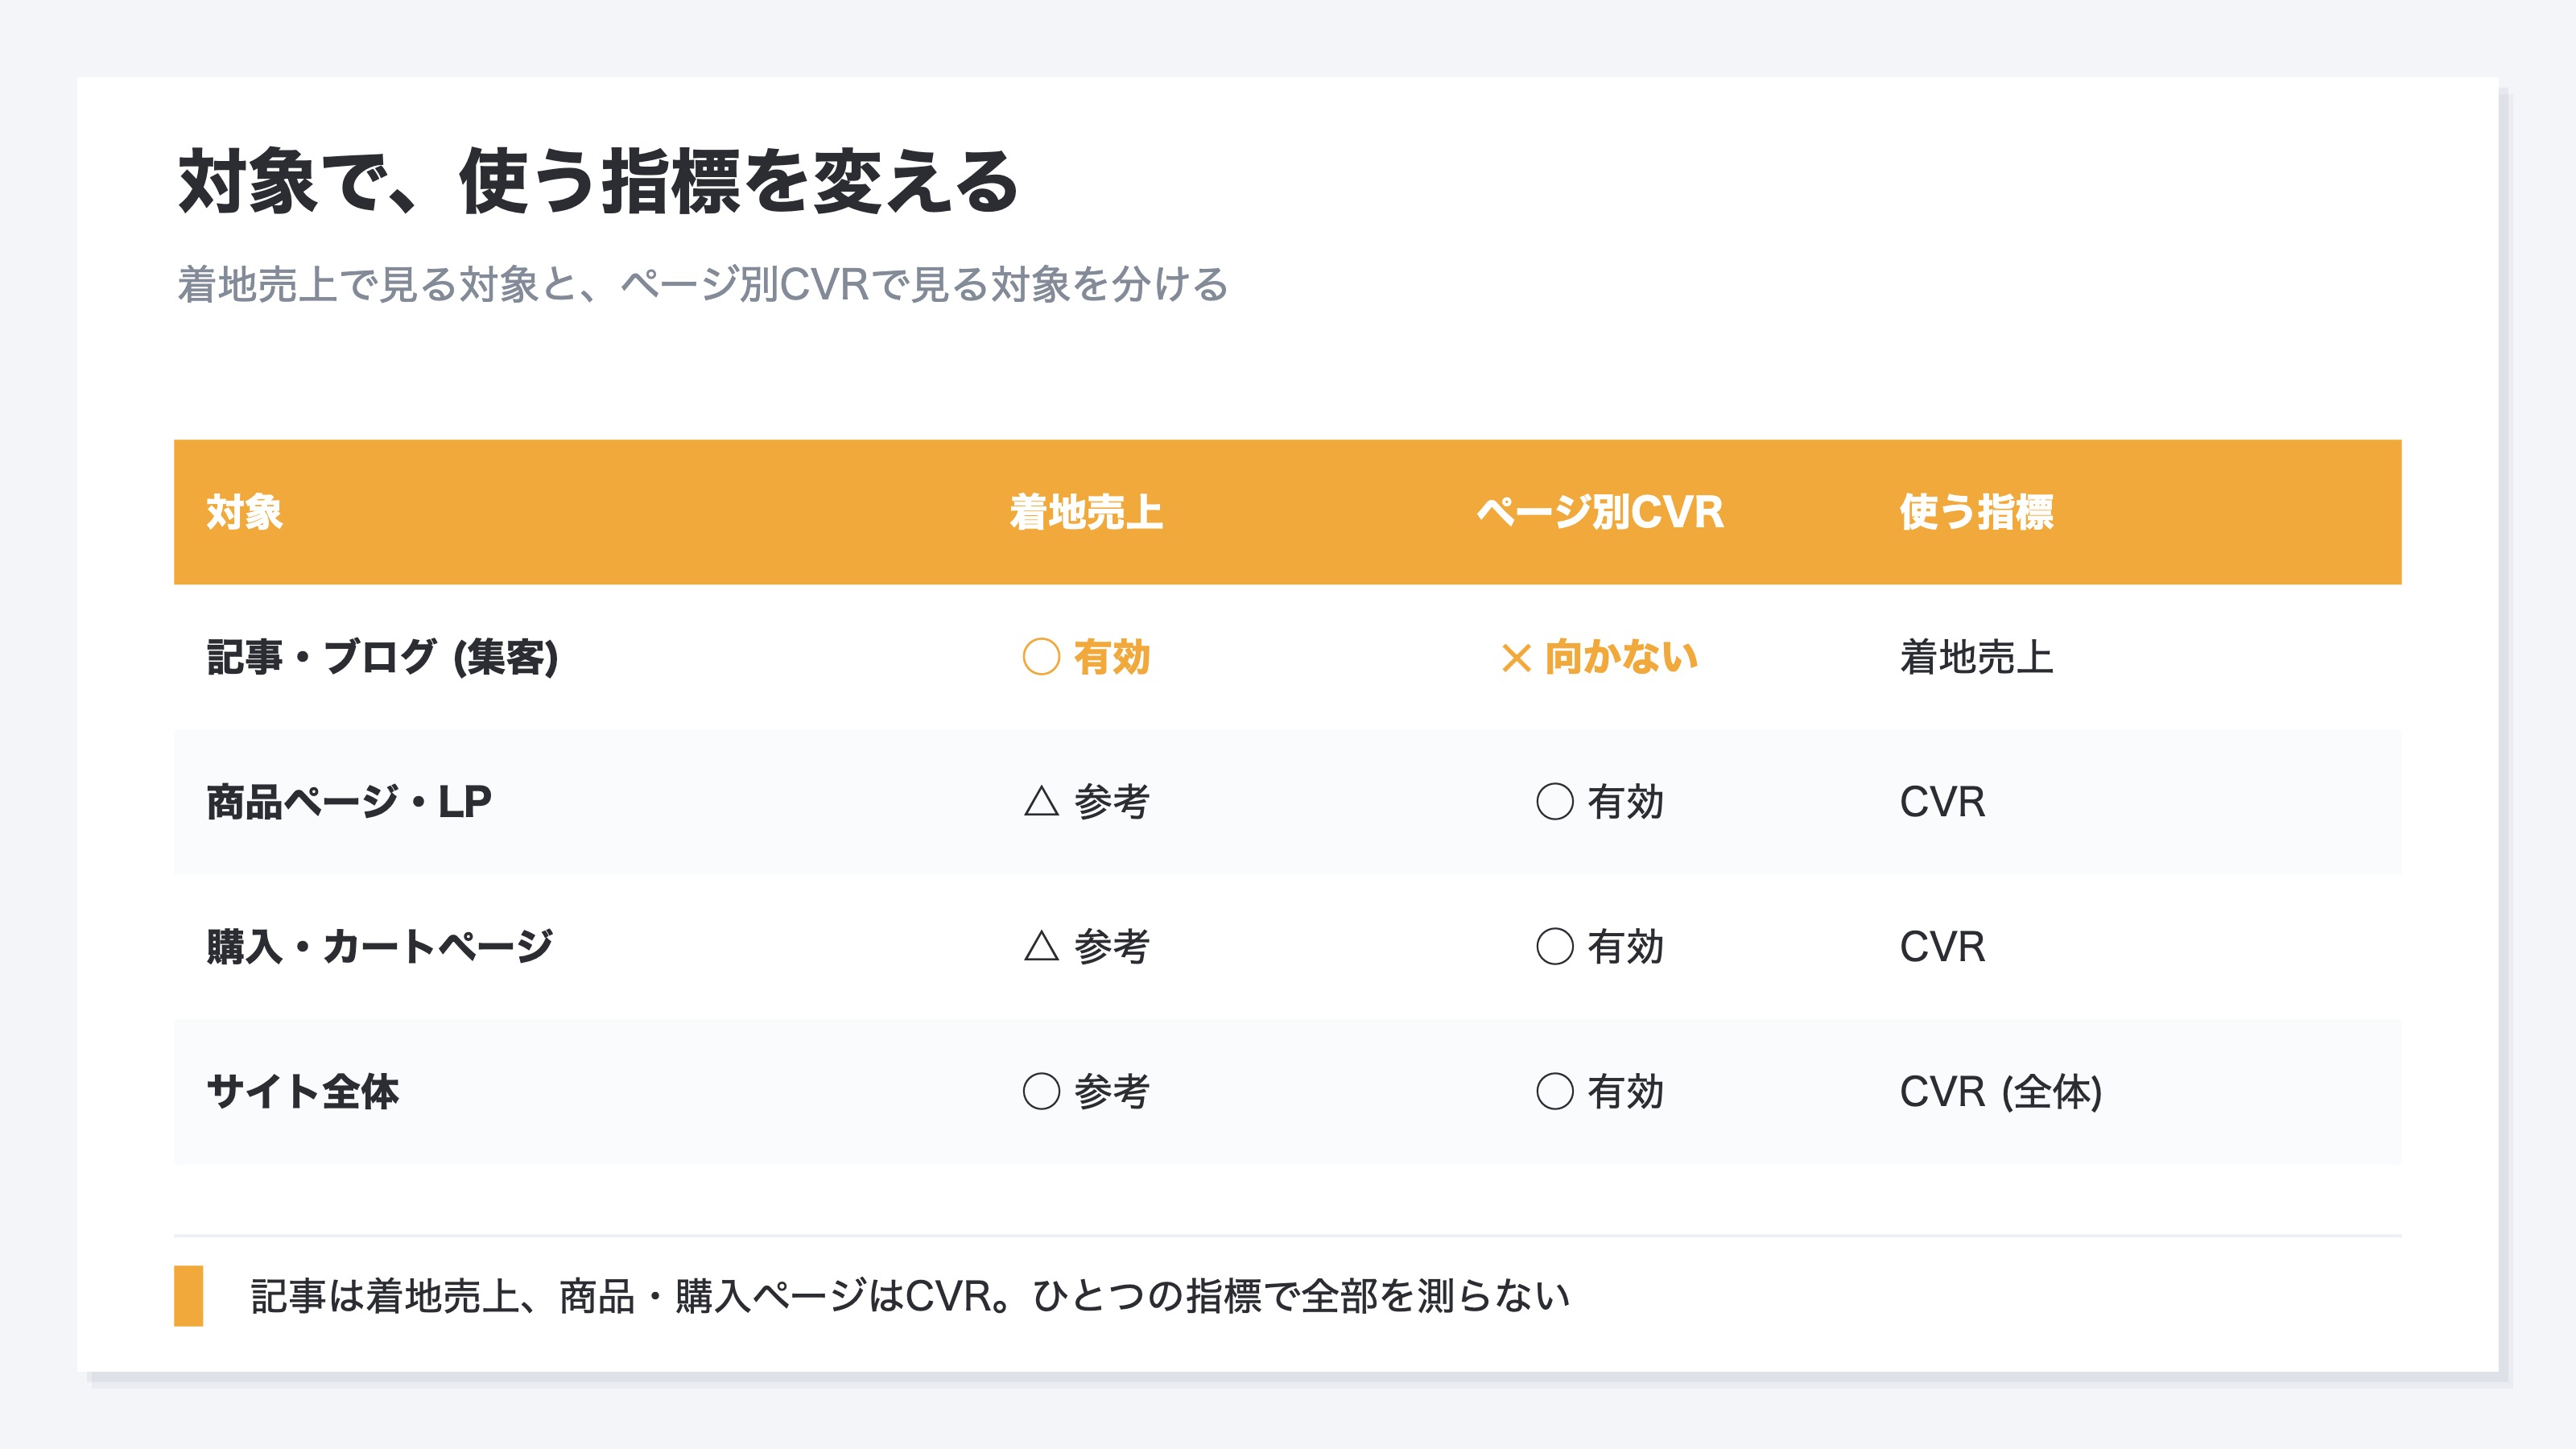
Task: Click ○ 有効 in the 商品ページ・LP row
Action: (1600, 802)
